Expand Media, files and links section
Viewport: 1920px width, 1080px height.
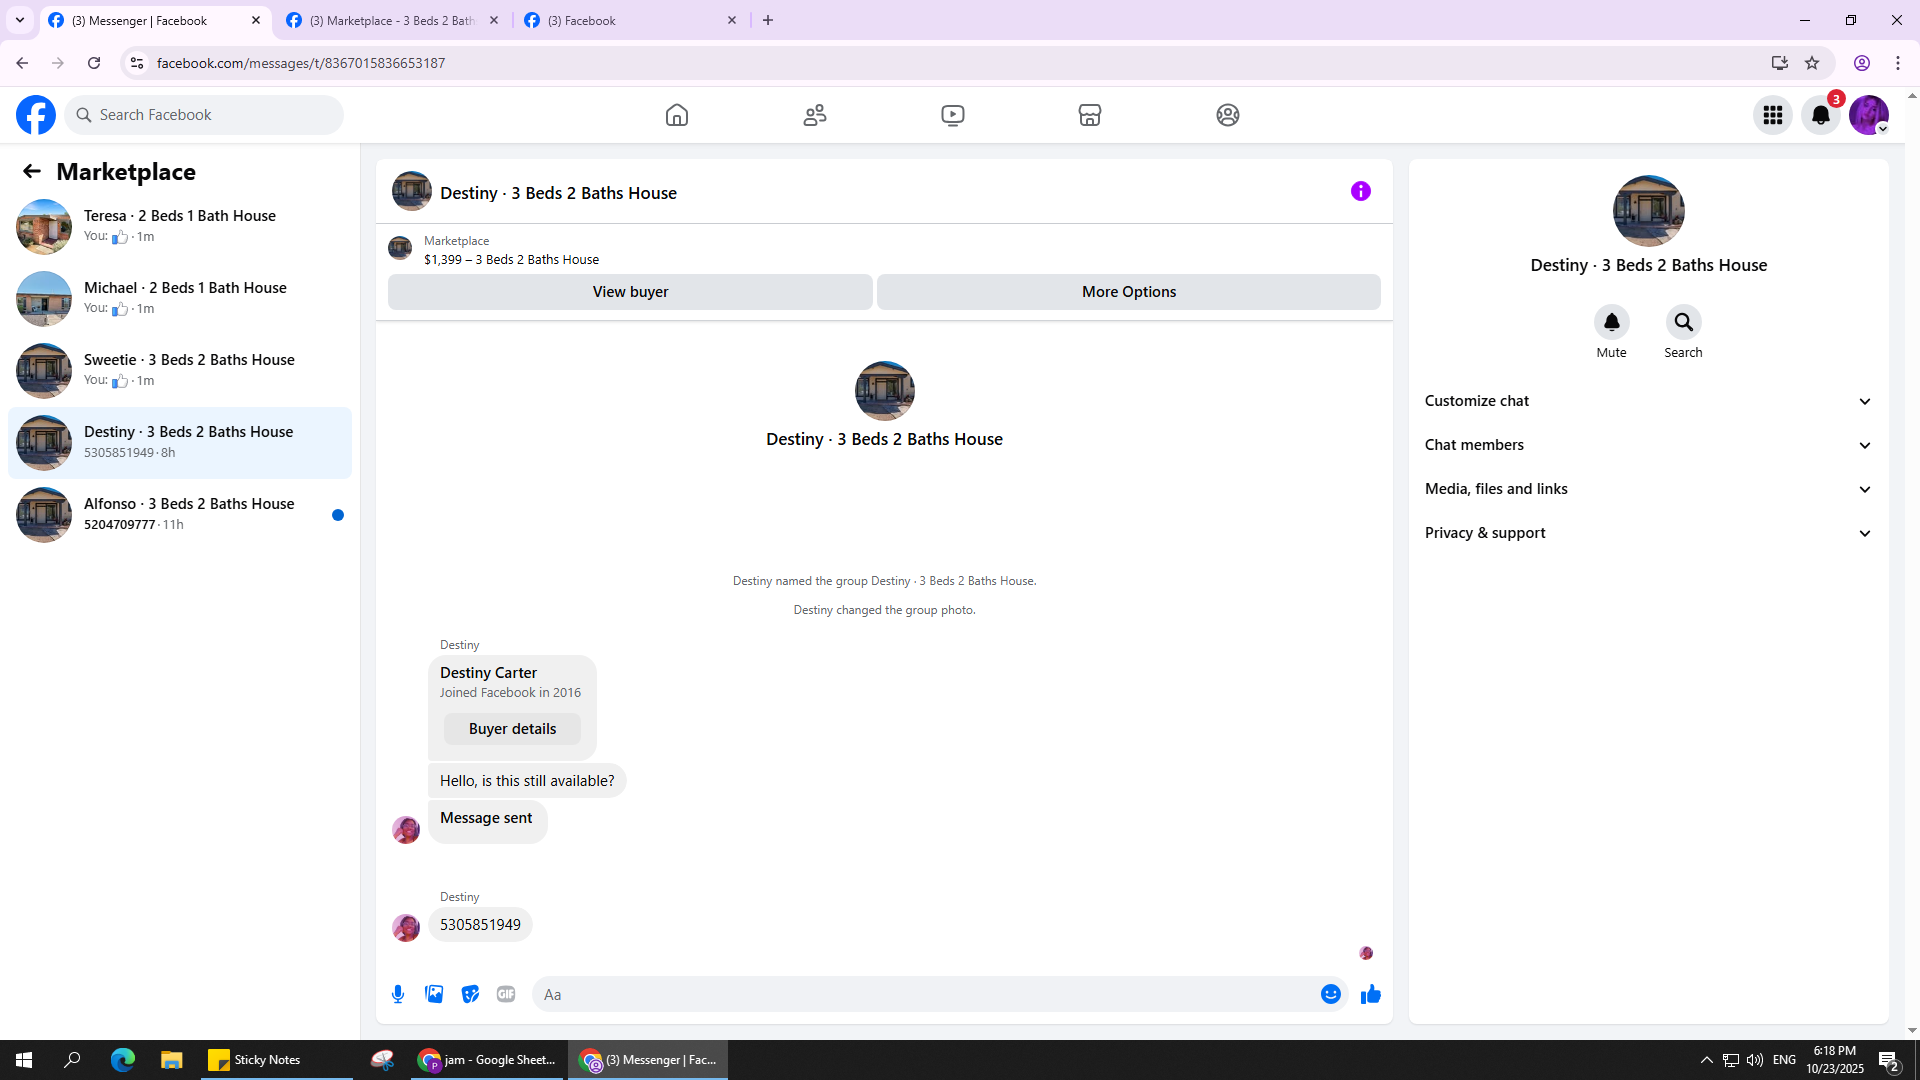(x=1648, y=489)
